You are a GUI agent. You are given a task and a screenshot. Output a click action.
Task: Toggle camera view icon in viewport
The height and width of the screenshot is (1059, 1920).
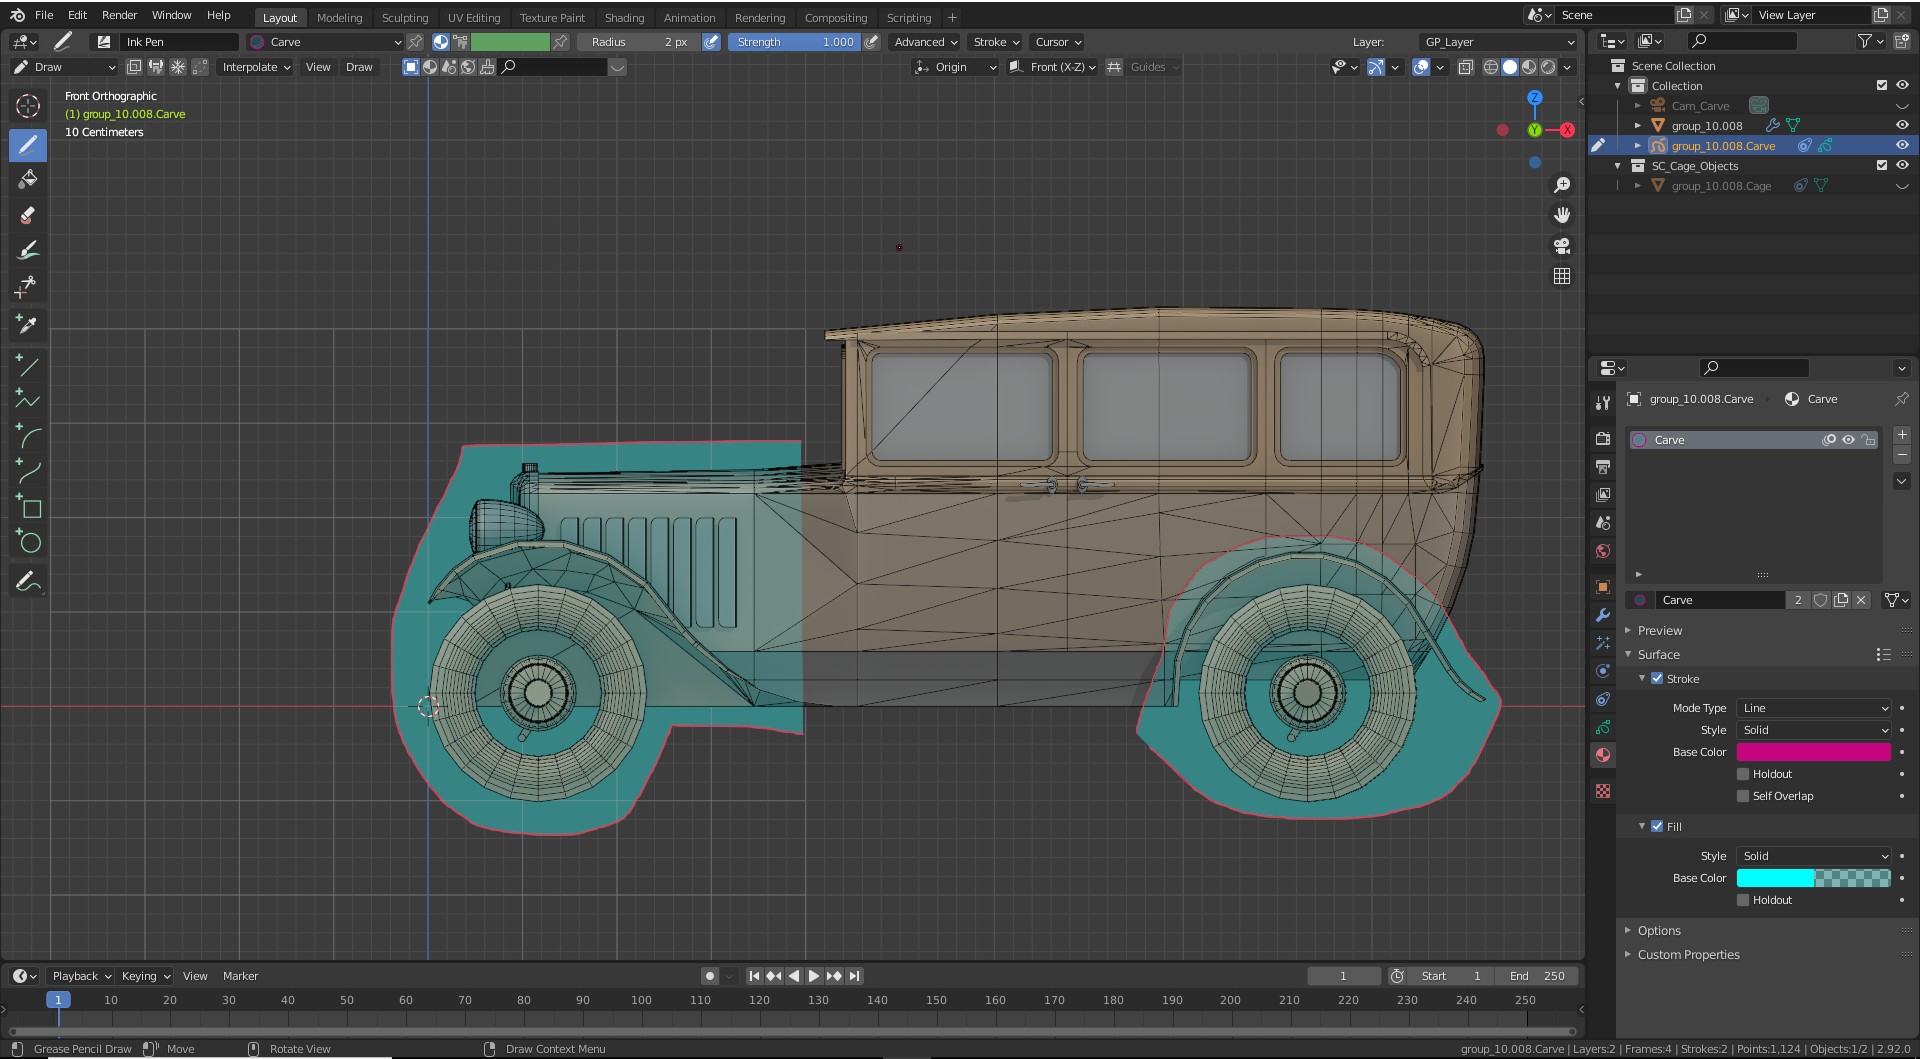[1562, 246]
